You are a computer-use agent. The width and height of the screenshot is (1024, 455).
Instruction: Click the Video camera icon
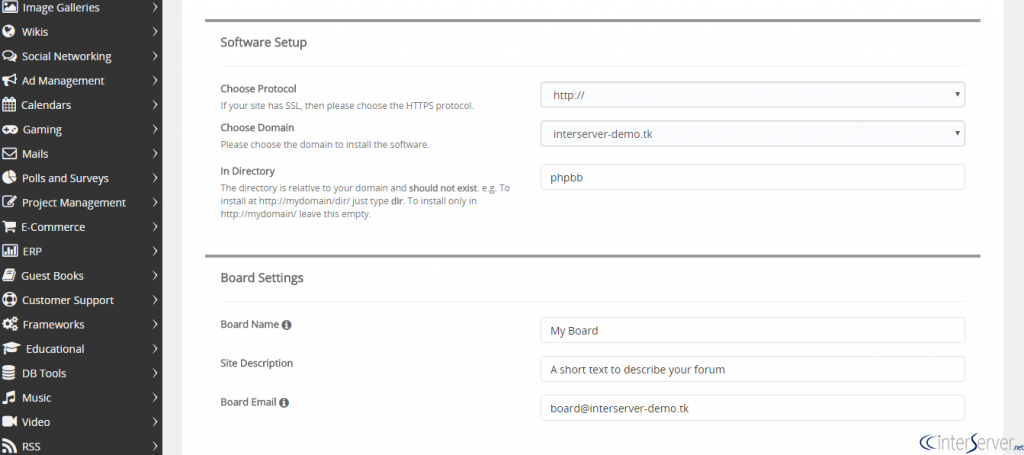point(9,422)
